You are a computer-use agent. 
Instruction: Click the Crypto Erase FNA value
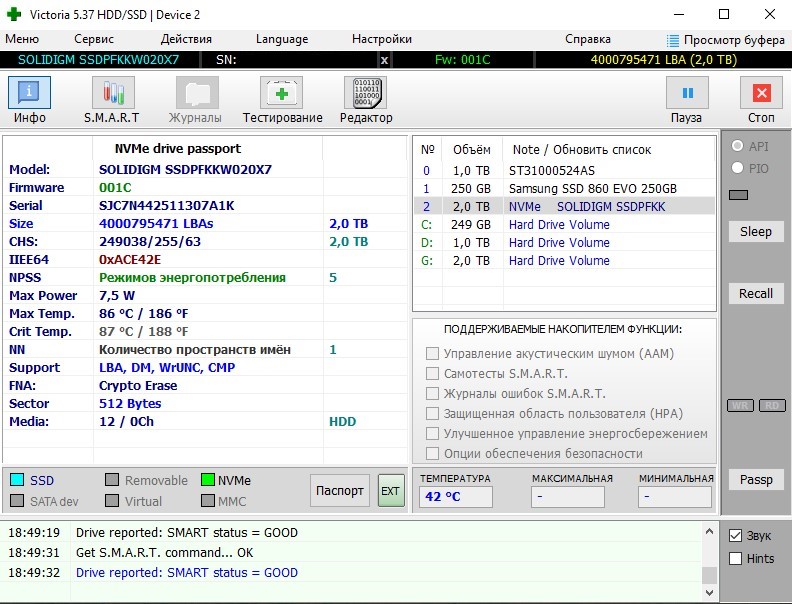point(138,386)
